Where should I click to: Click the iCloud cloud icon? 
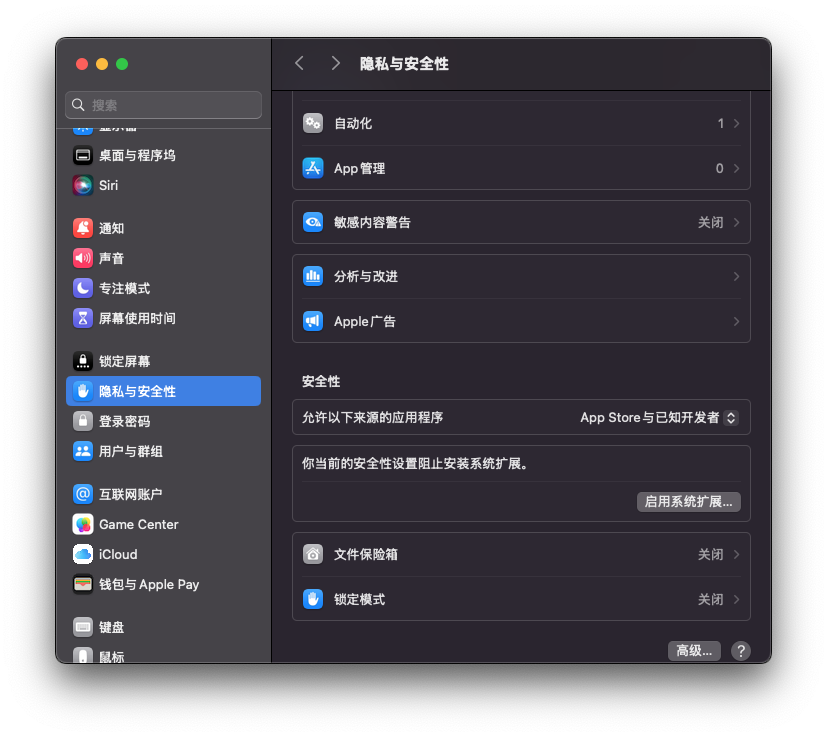(x=83, y=554)
